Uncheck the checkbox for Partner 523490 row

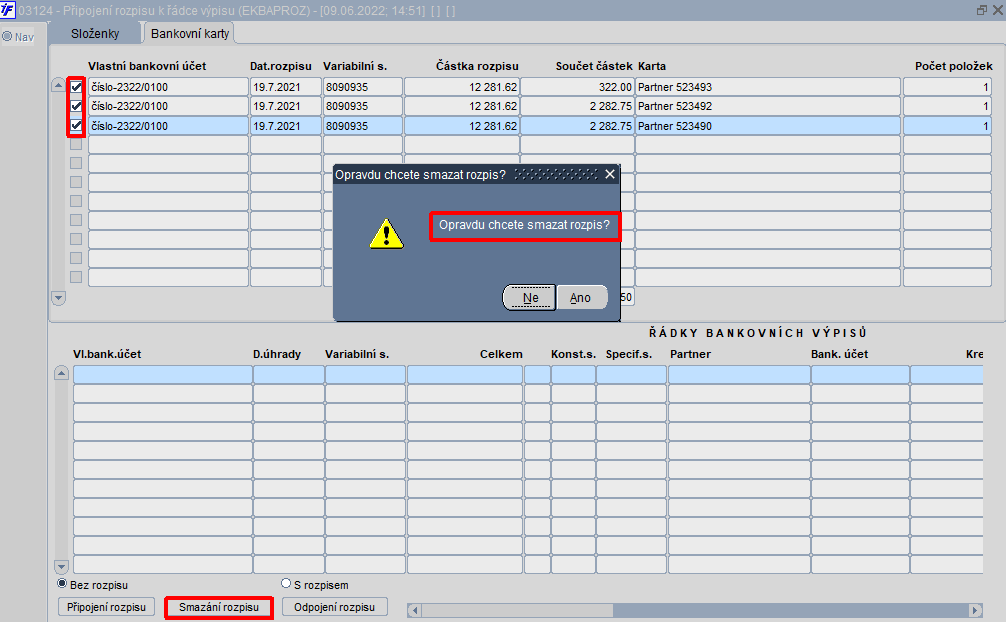76,125
